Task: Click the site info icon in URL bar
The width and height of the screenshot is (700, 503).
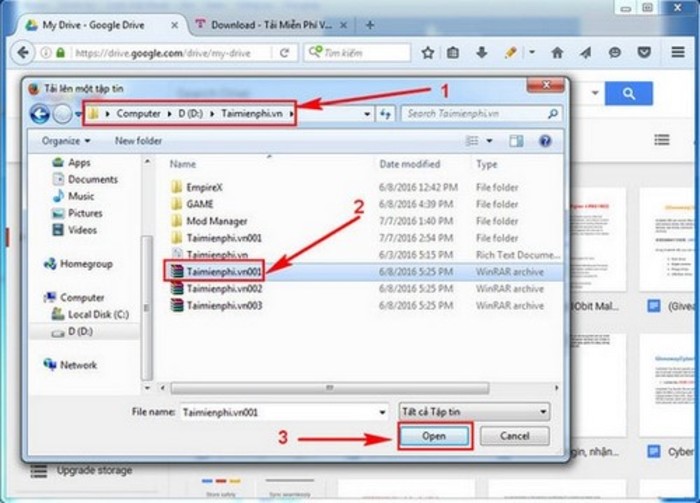Action: (45, 53)
